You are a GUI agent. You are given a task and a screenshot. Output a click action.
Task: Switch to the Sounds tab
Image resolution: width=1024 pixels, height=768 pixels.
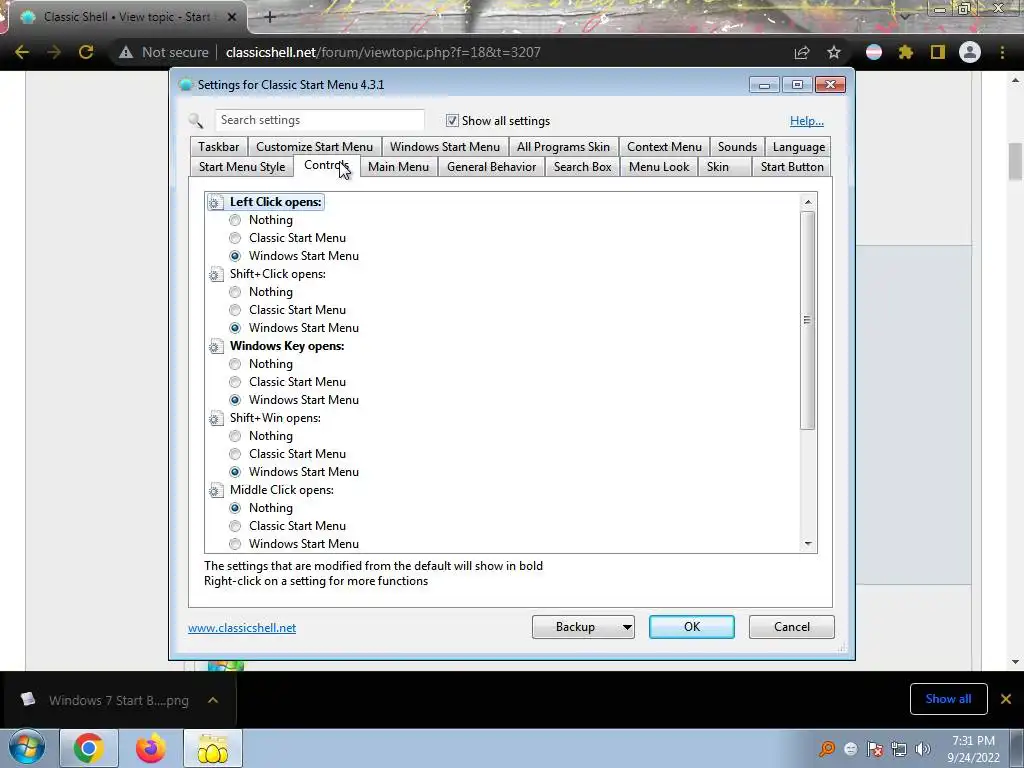point(737,147)
